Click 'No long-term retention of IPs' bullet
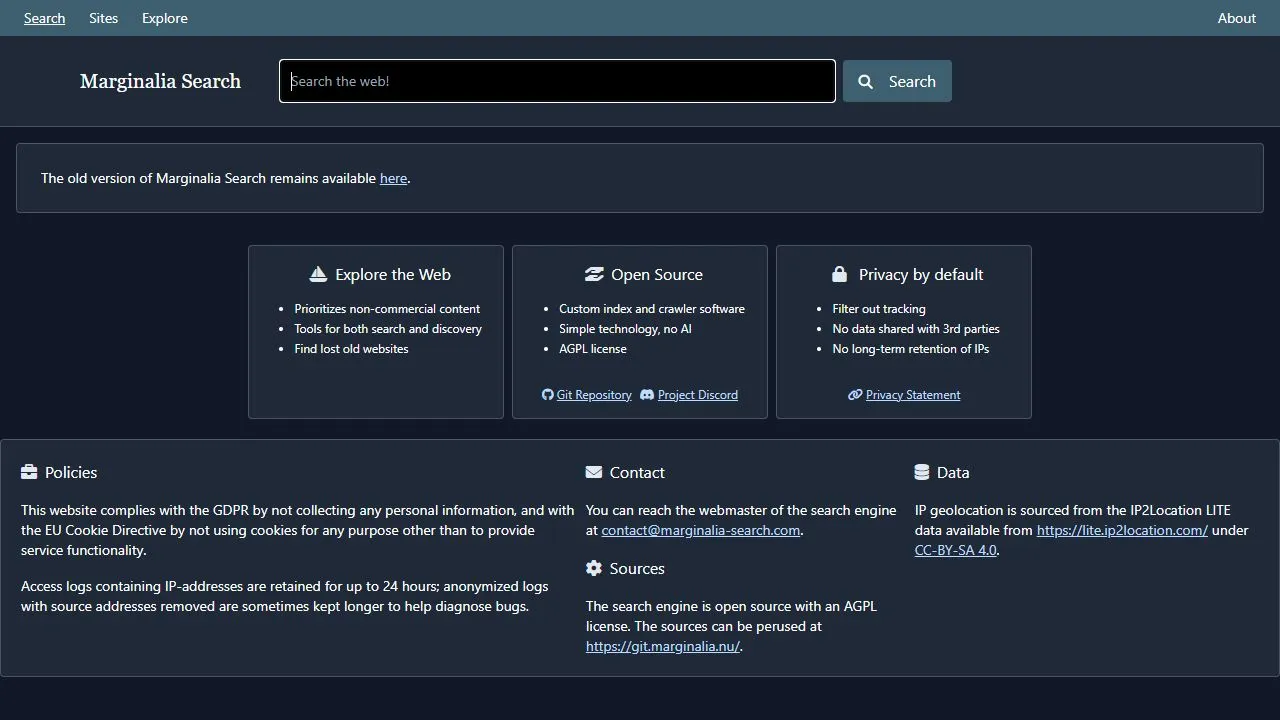The width and height of the screenshot is (1280, 720). (911, 349)
